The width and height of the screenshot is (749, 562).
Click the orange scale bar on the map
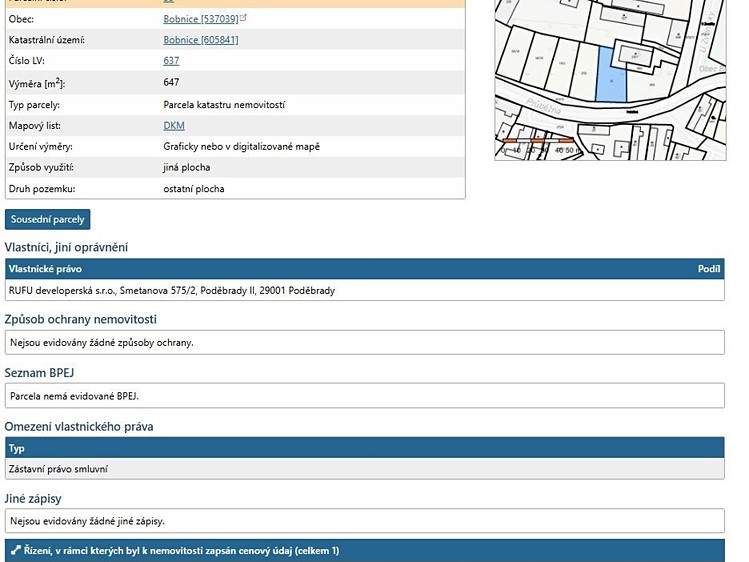[538, 140]
